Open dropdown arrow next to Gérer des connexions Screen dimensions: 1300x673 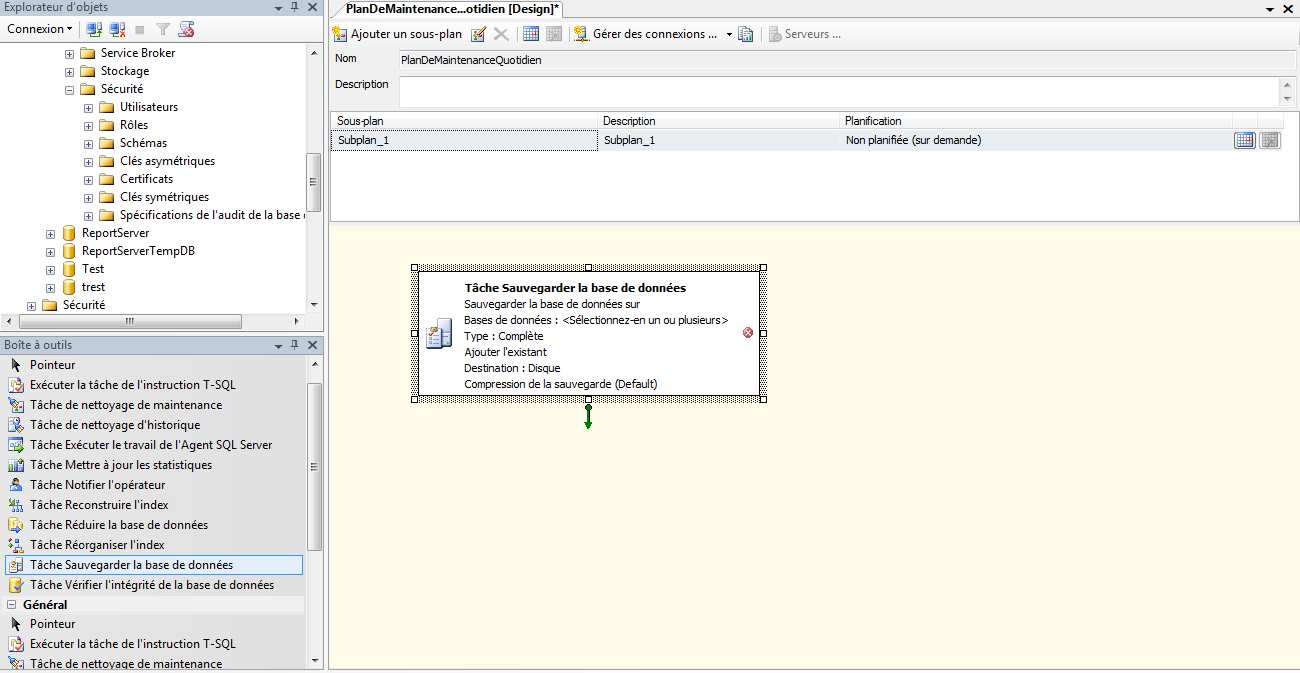coord(729,34)
